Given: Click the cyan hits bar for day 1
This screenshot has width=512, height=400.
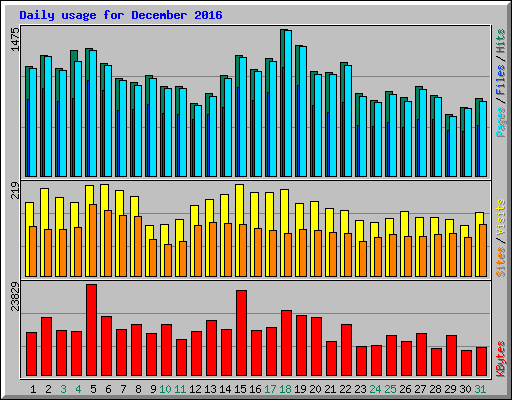Looking at the screenshot, I should tap(33, 122).
